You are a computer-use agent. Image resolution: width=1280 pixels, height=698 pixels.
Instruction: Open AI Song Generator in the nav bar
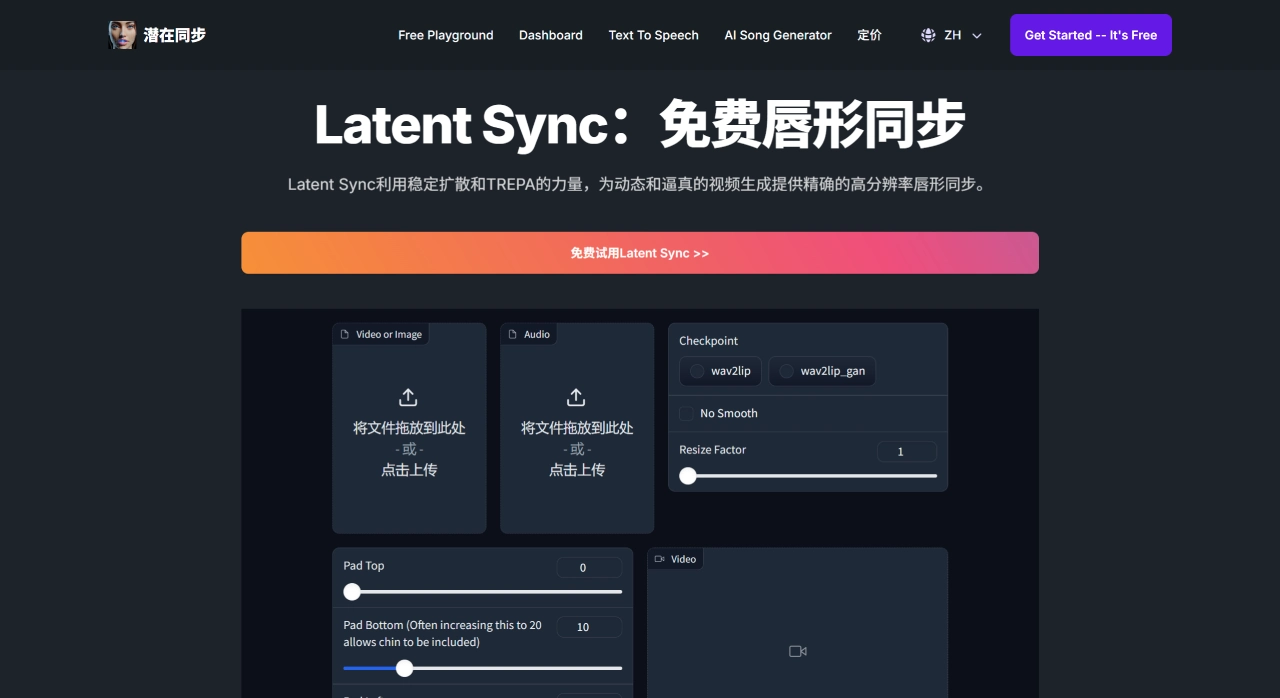778,35
